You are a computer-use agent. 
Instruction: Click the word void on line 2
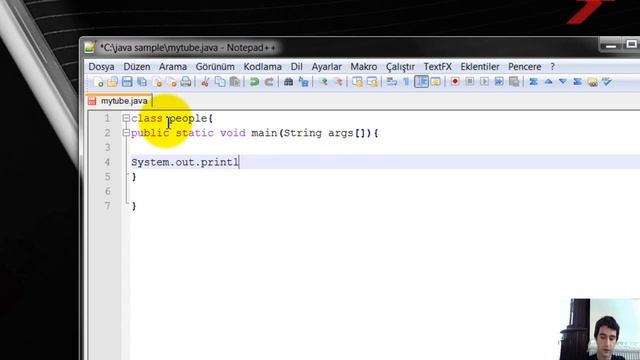pyautogui.click(x=233, y=133)
